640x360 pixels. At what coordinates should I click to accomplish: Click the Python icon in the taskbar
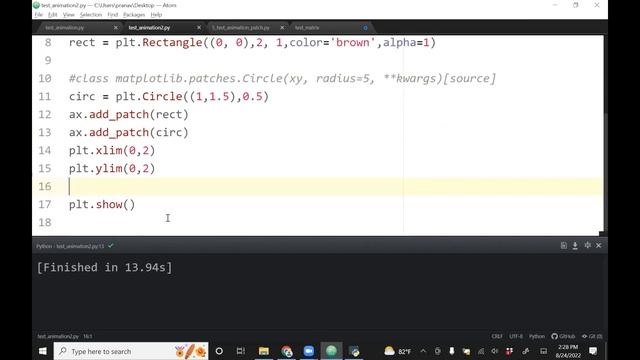click(x=354, y=351)
